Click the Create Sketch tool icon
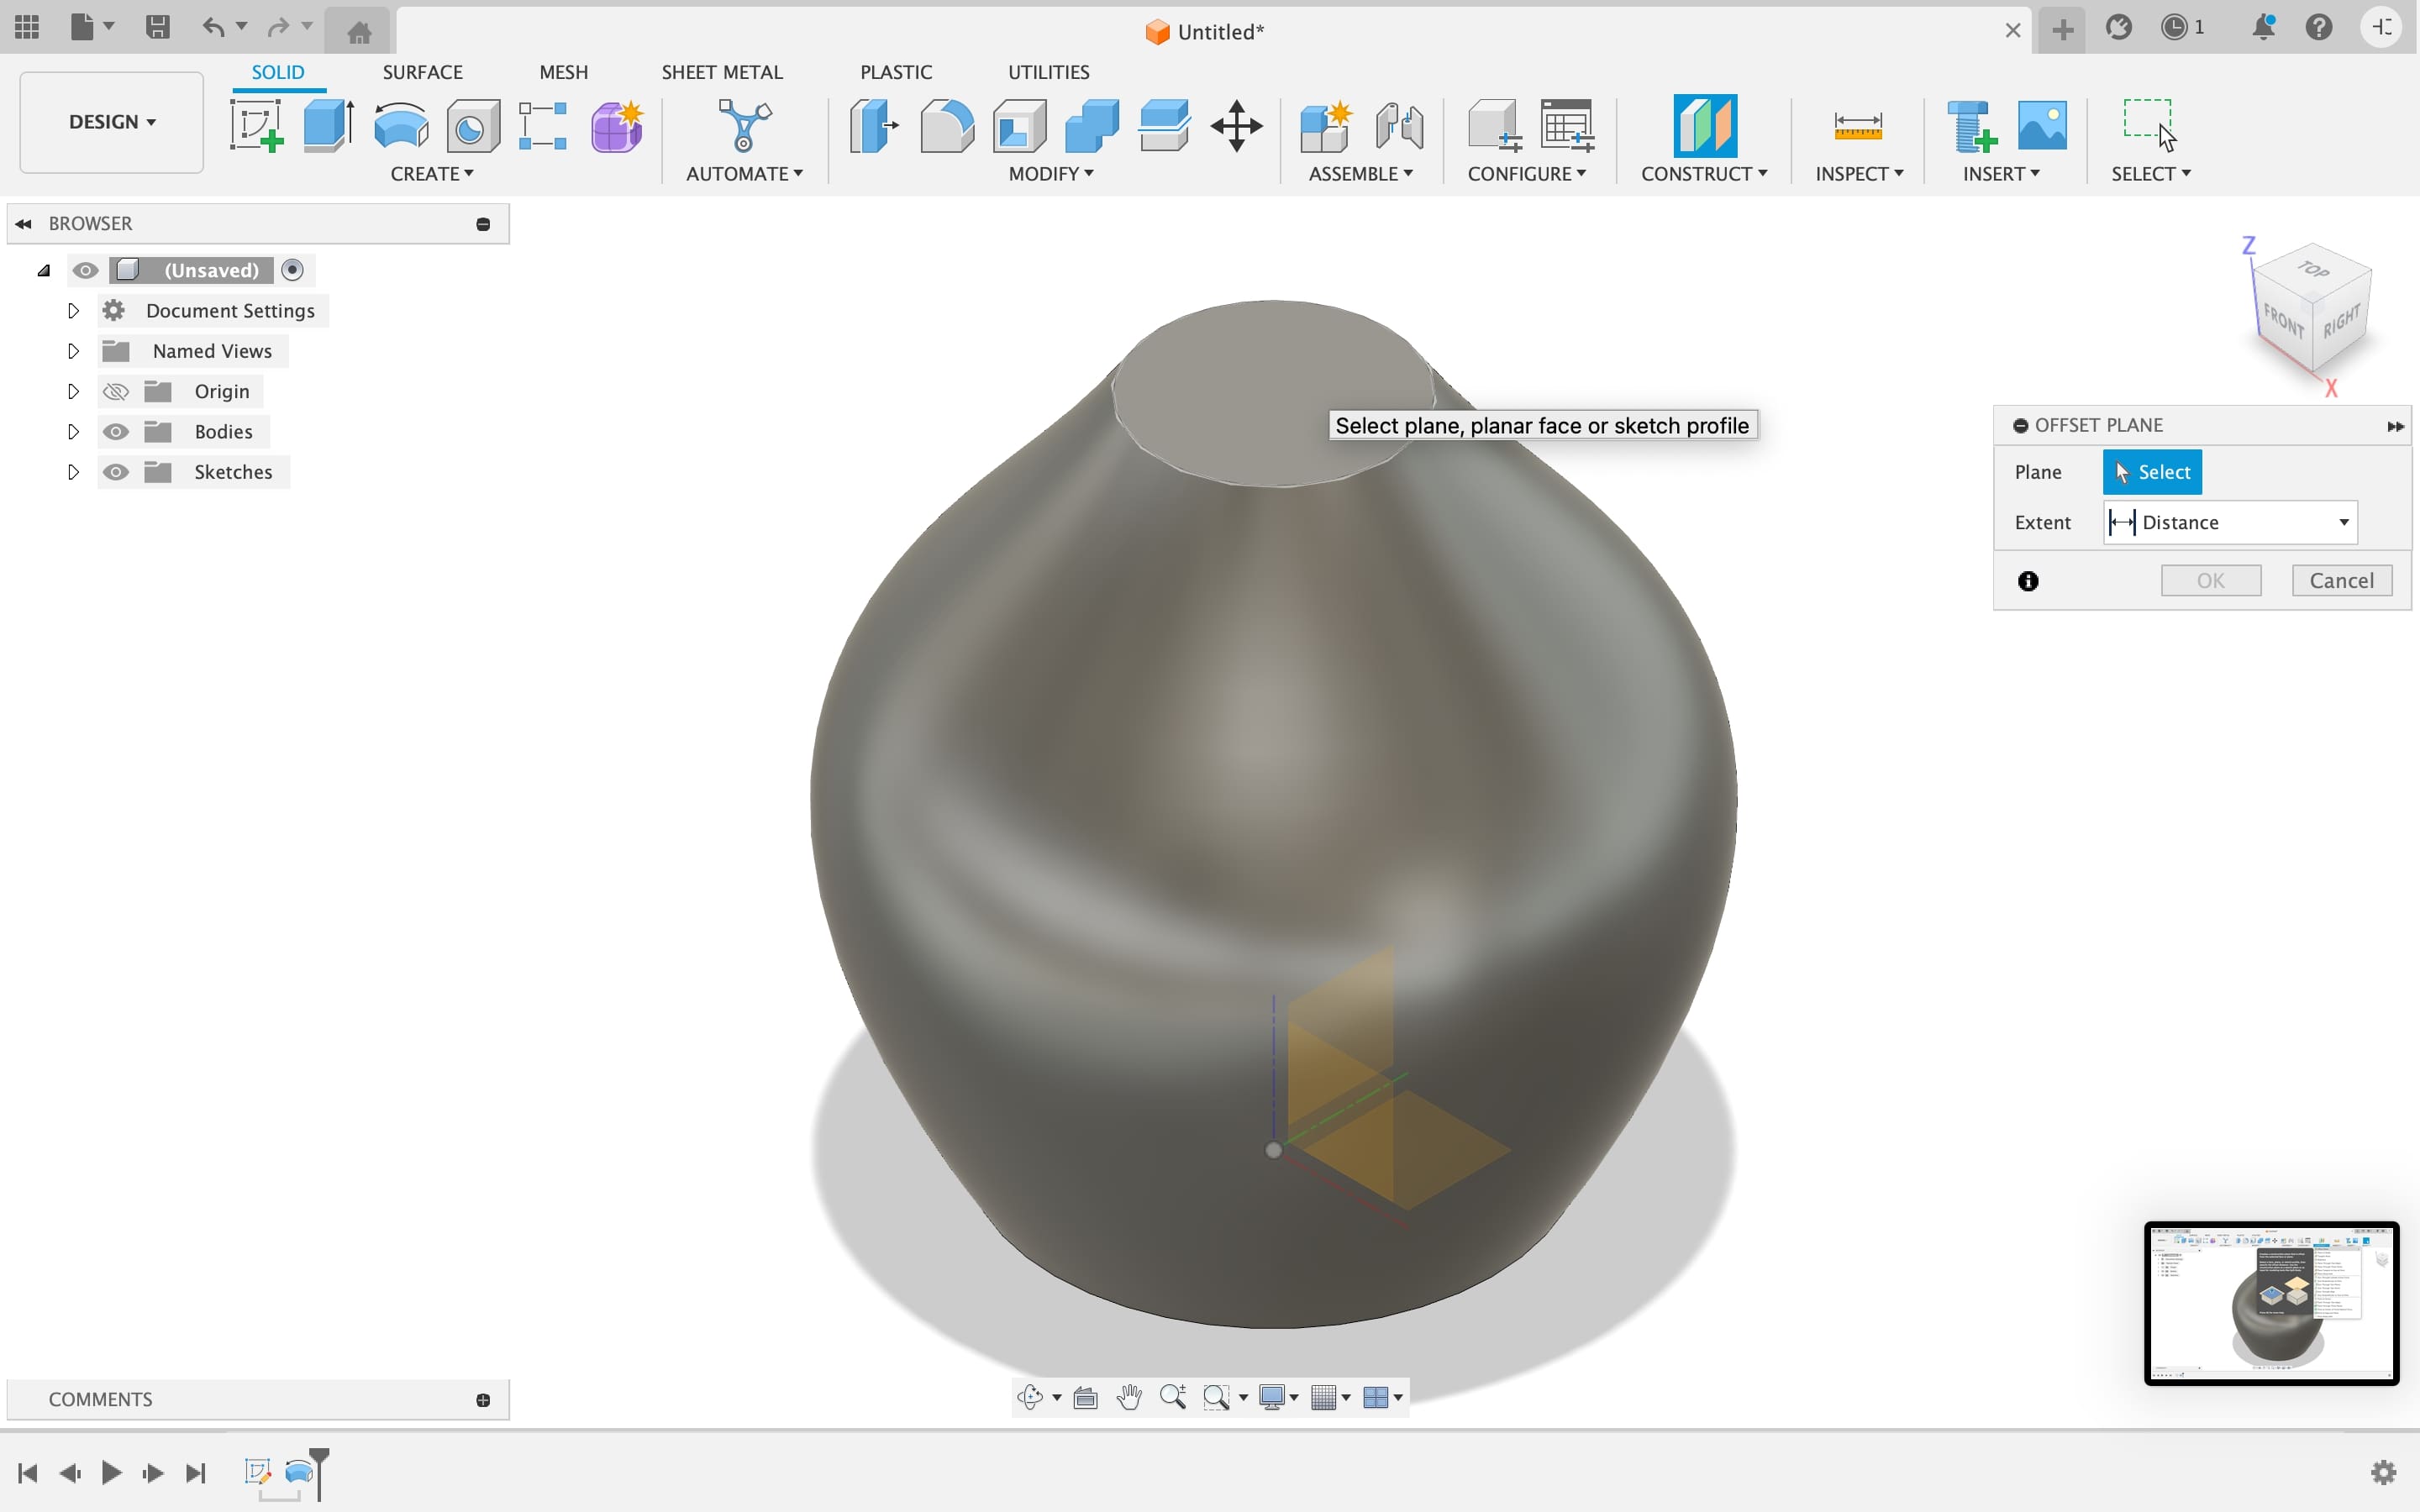 click(x=257, y=126)
